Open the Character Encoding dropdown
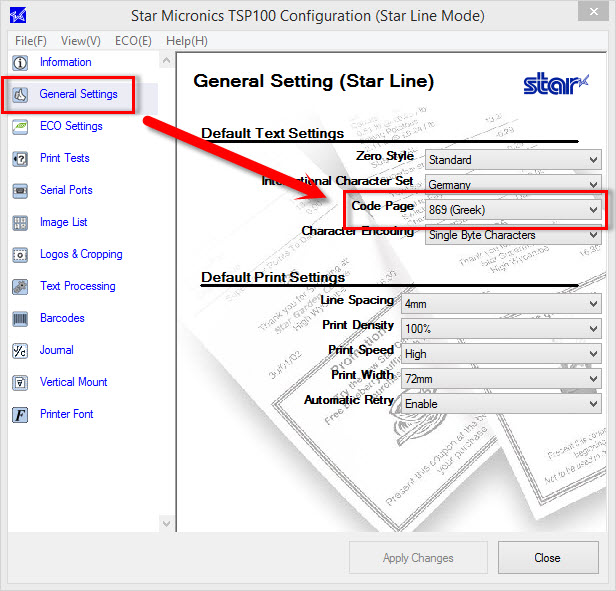 pyautogui.click(x=513, y=235)
